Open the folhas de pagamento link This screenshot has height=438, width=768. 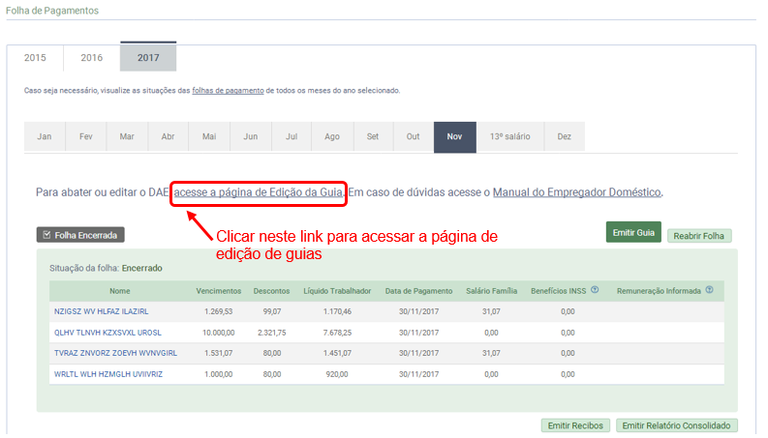(228, 91)
